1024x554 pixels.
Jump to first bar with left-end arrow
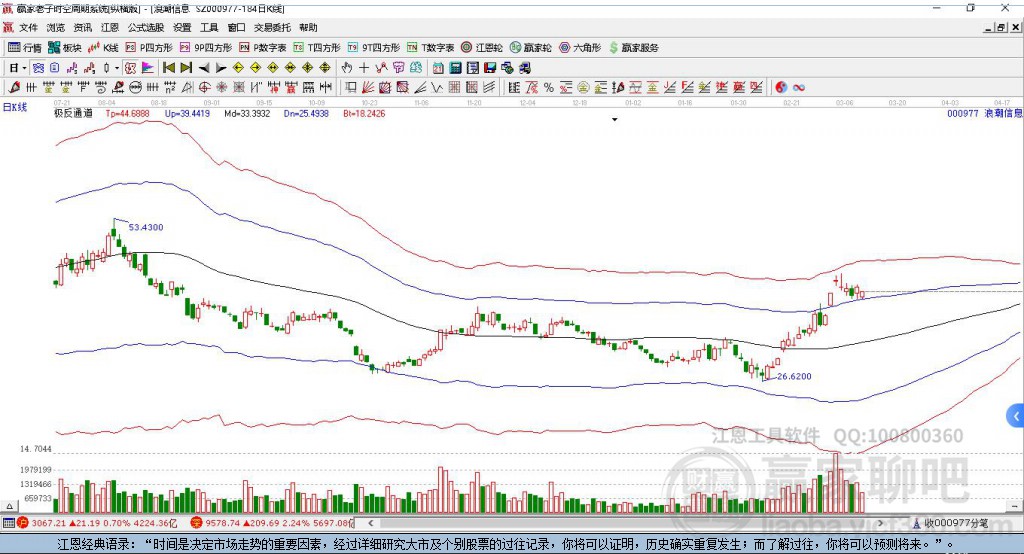click(168, 68)
